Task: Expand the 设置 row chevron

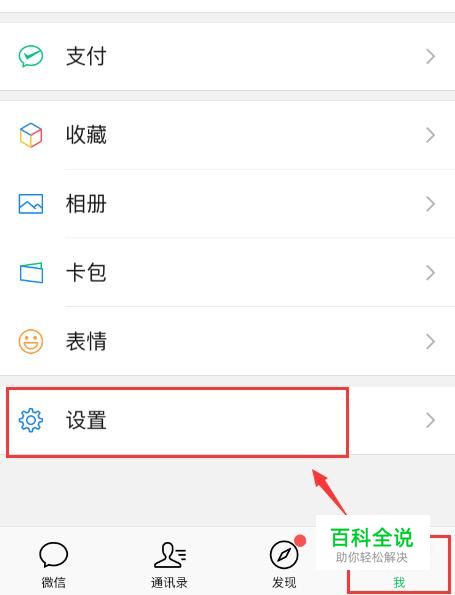Action: point(430,420)
